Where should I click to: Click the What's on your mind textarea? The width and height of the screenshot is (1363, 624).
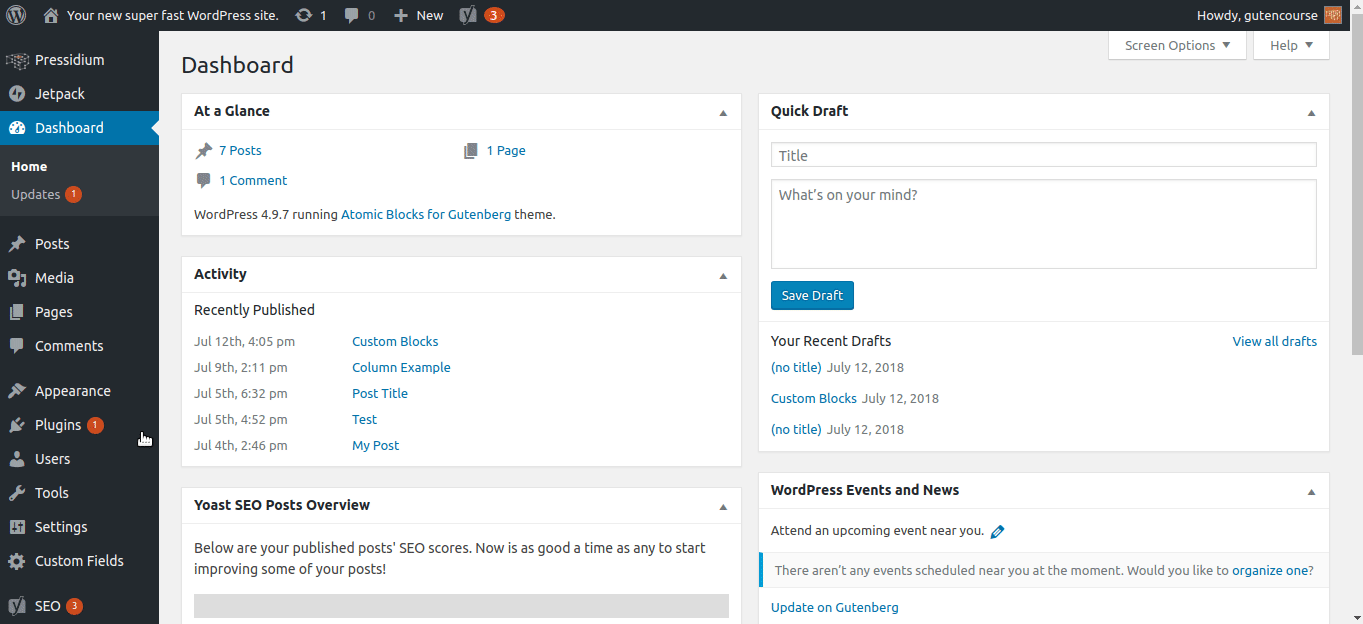pos(1043,224)
